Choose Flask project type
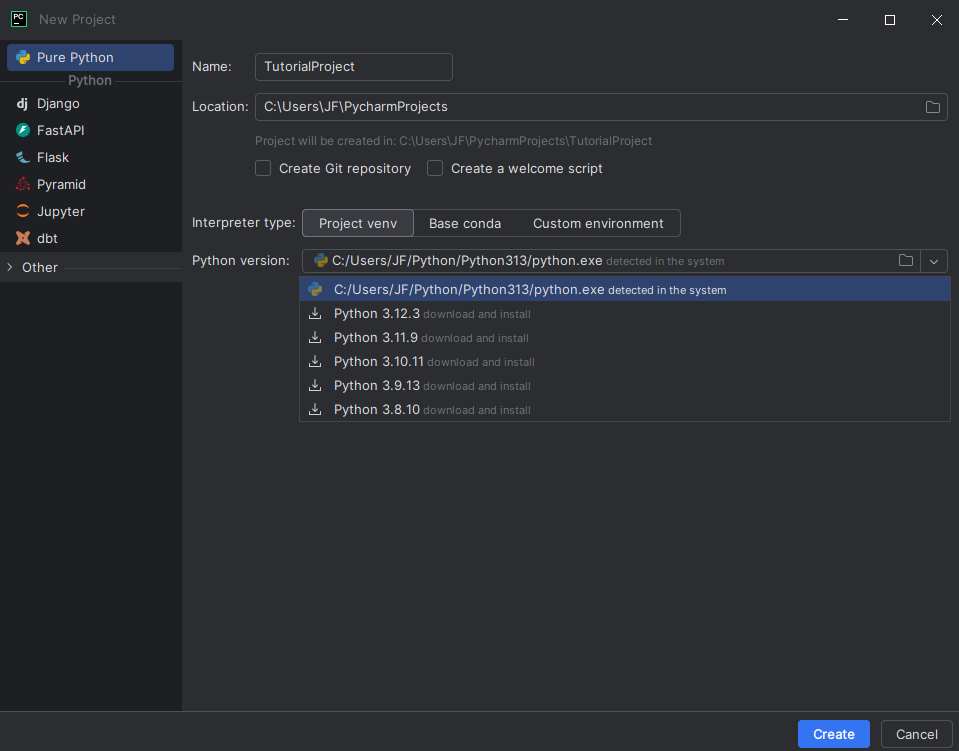The image size is (959, 751). (x=91, y=157)
